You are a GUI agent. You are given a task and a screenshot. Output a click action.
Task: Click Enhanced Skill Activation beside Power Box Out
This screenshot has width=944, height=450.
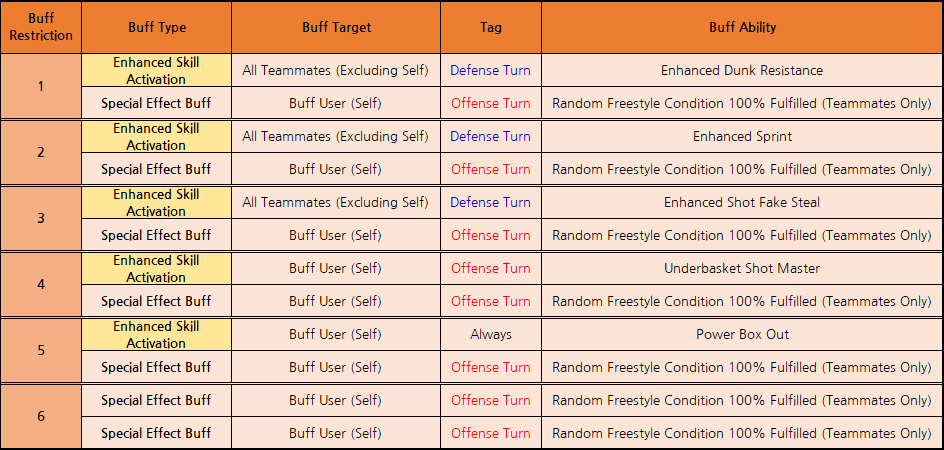tap(157, 335)
